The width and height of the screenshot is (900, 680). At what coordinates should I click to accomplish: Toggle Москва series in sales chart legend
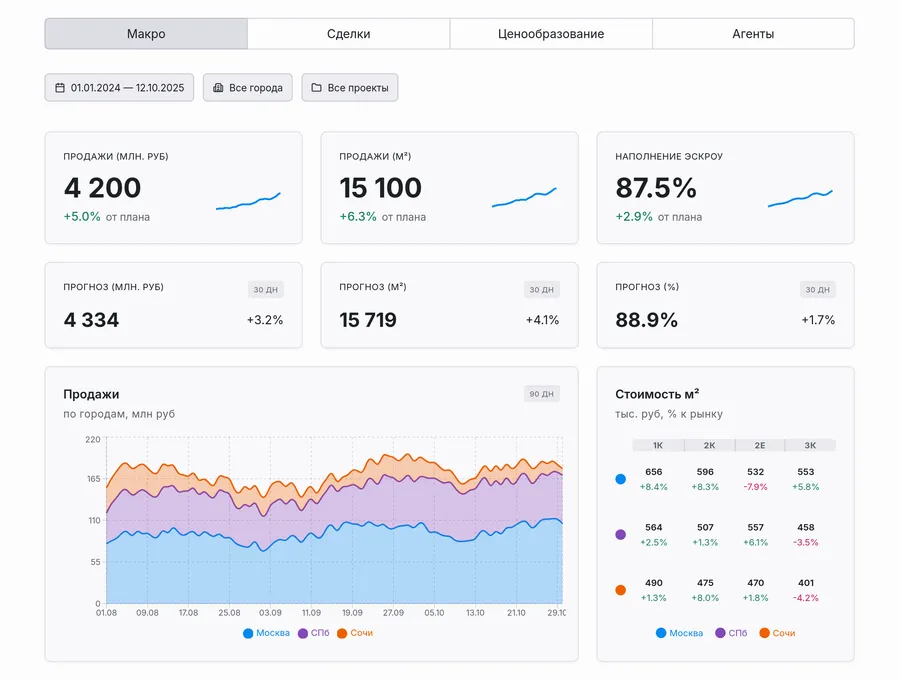(x=266, y=633)
